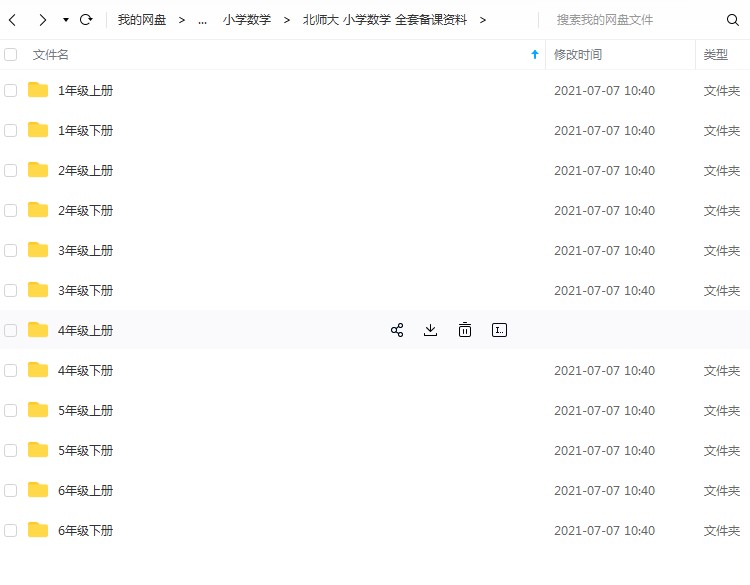Open the 3年级上册 folder name
Image resolution: width=750 pixels, height=585 pixels.
[x=86, y=250]
